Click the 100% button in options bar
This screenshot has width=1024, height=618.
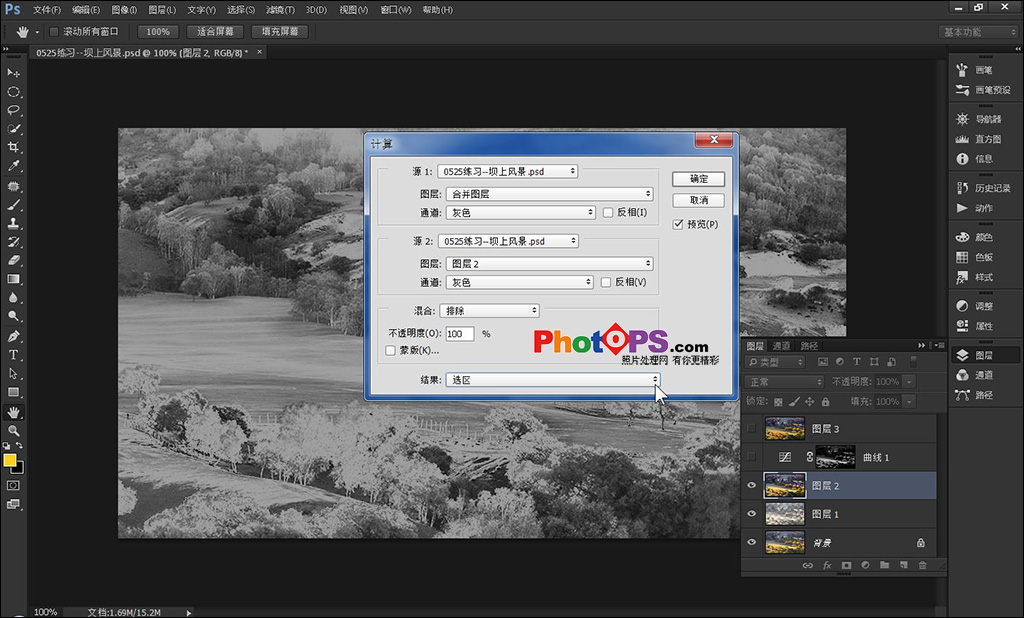tap(158, 31)
